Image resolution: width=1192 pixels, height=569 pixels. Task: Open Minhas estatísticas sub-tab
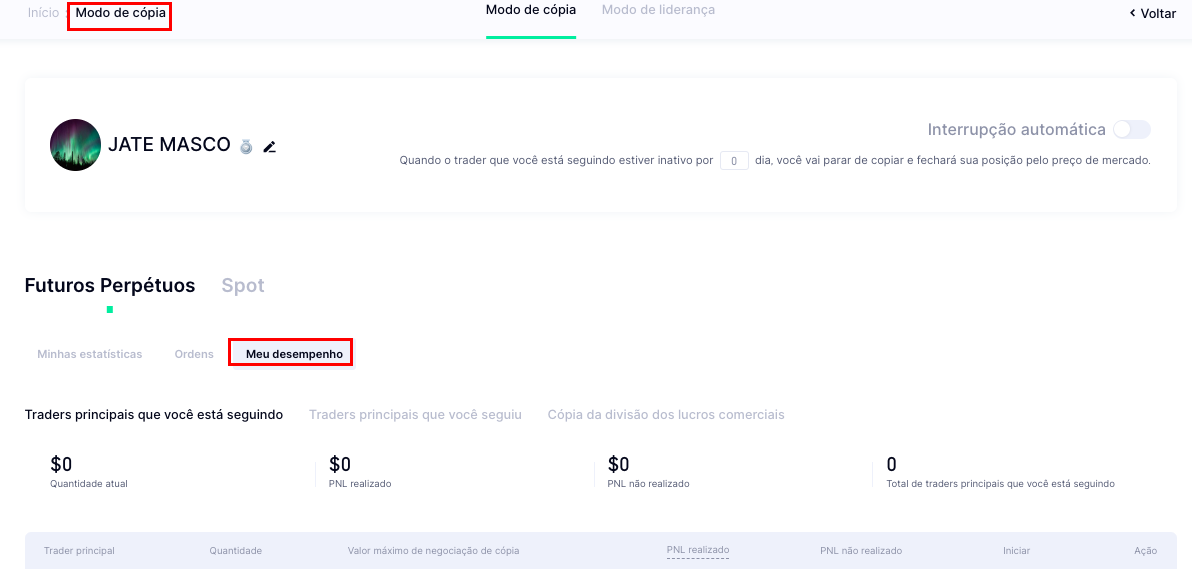pyautogui.click(x=90, y=354)
